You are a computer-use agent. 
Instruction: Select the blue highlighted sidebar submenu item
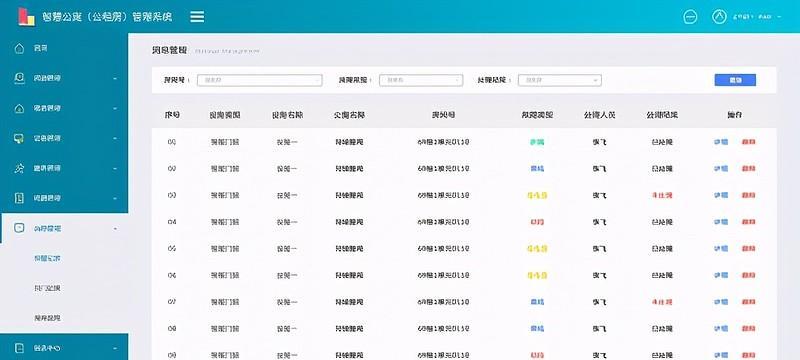click(47, 259)
